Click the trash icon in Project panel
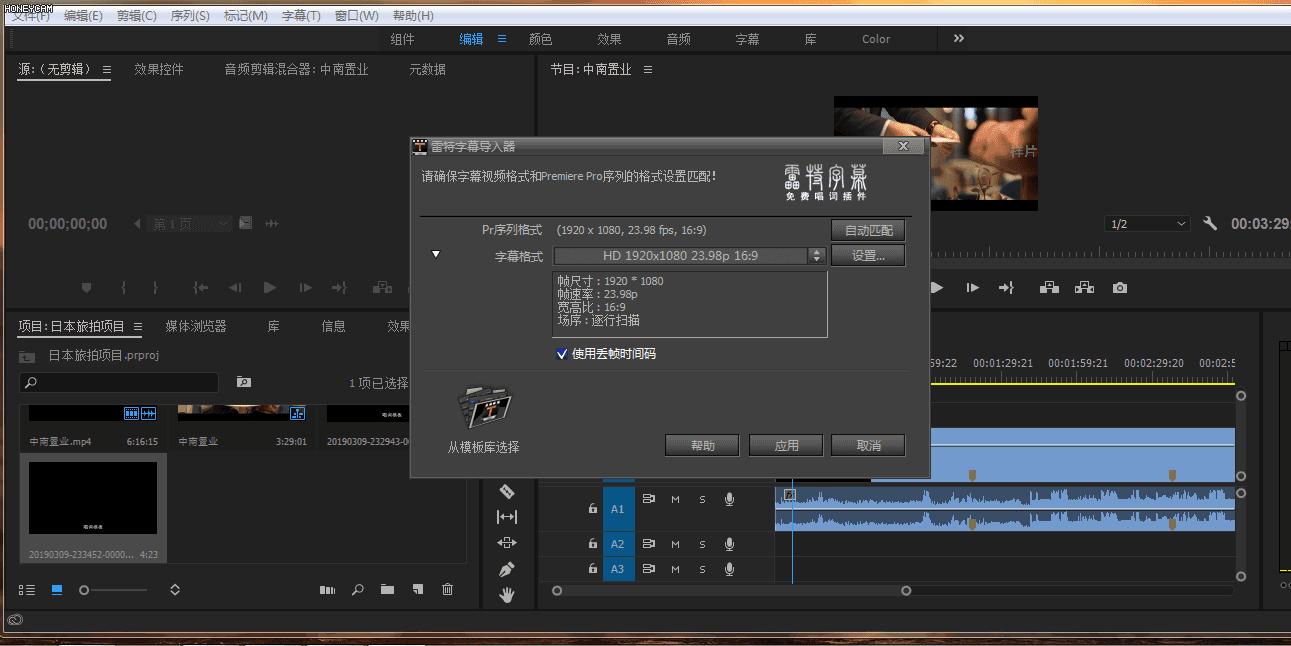 (448, 590)
